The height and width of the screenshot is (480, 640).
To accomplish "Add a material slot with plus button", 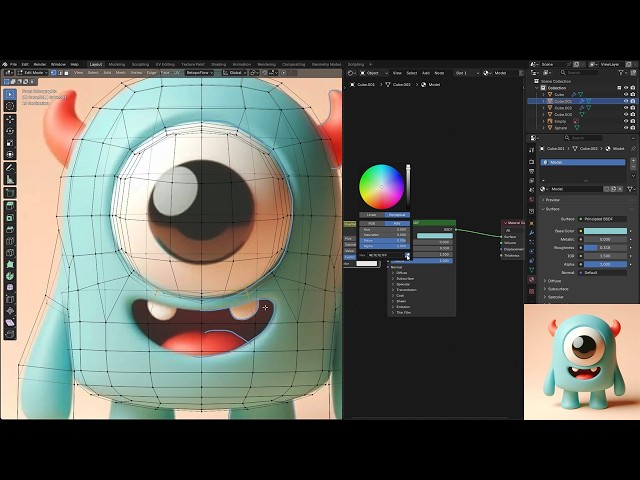I will click(x=633, y=161).
